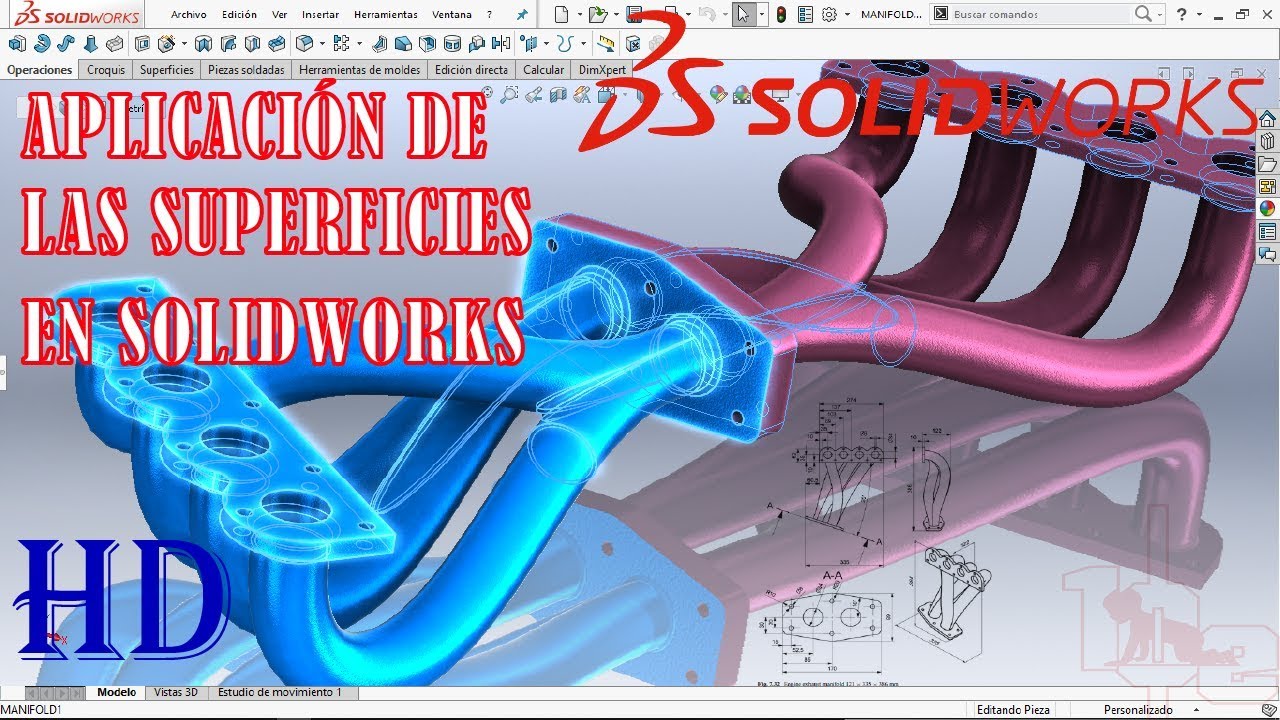Select the Ángulo de salida draft icon
The image size is (1280, 720).
click(x=404, y=44)
